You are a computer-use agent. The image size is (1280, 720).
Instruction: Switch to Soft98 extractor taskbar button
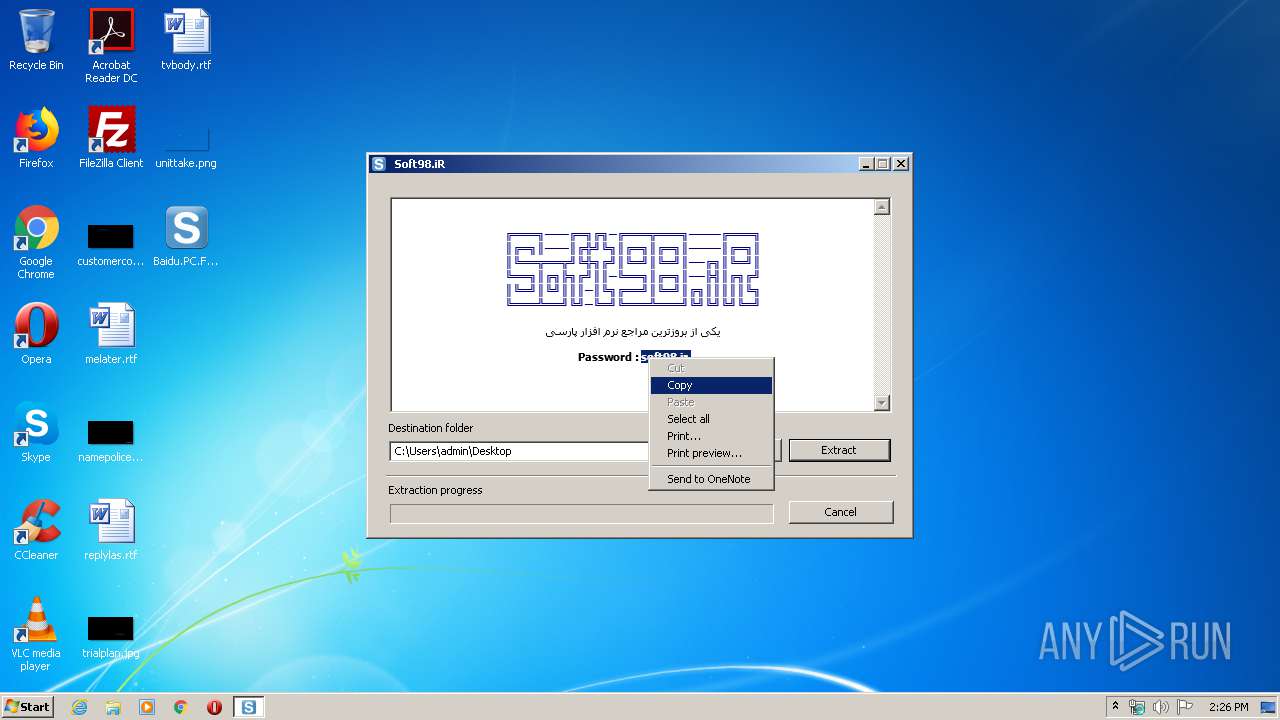coord(248,707)
